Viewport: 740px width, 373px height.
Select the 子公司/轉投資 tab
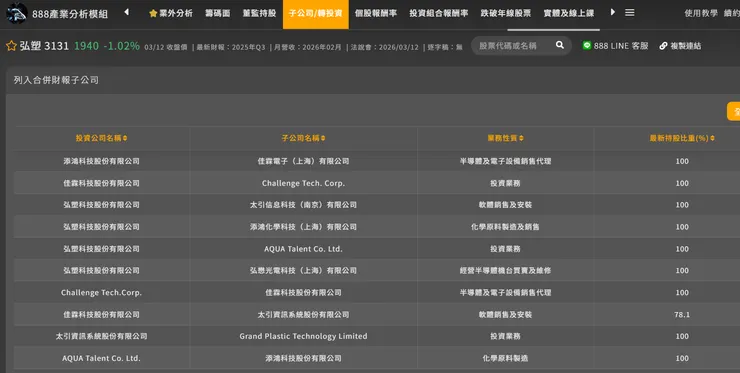pos(316,14)
